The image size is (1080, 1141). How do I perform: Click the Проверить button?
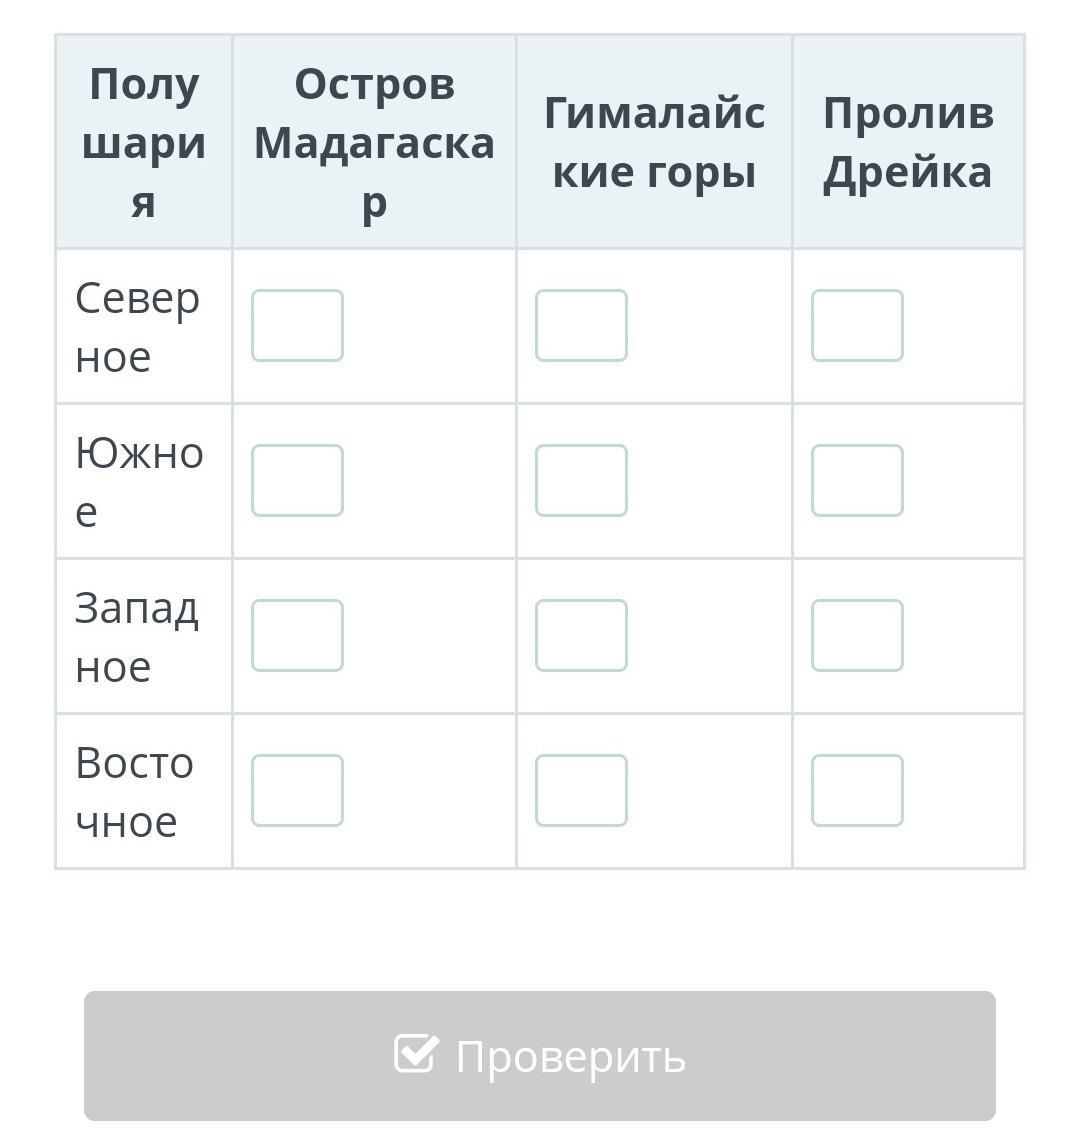[x=539, y=1056]
